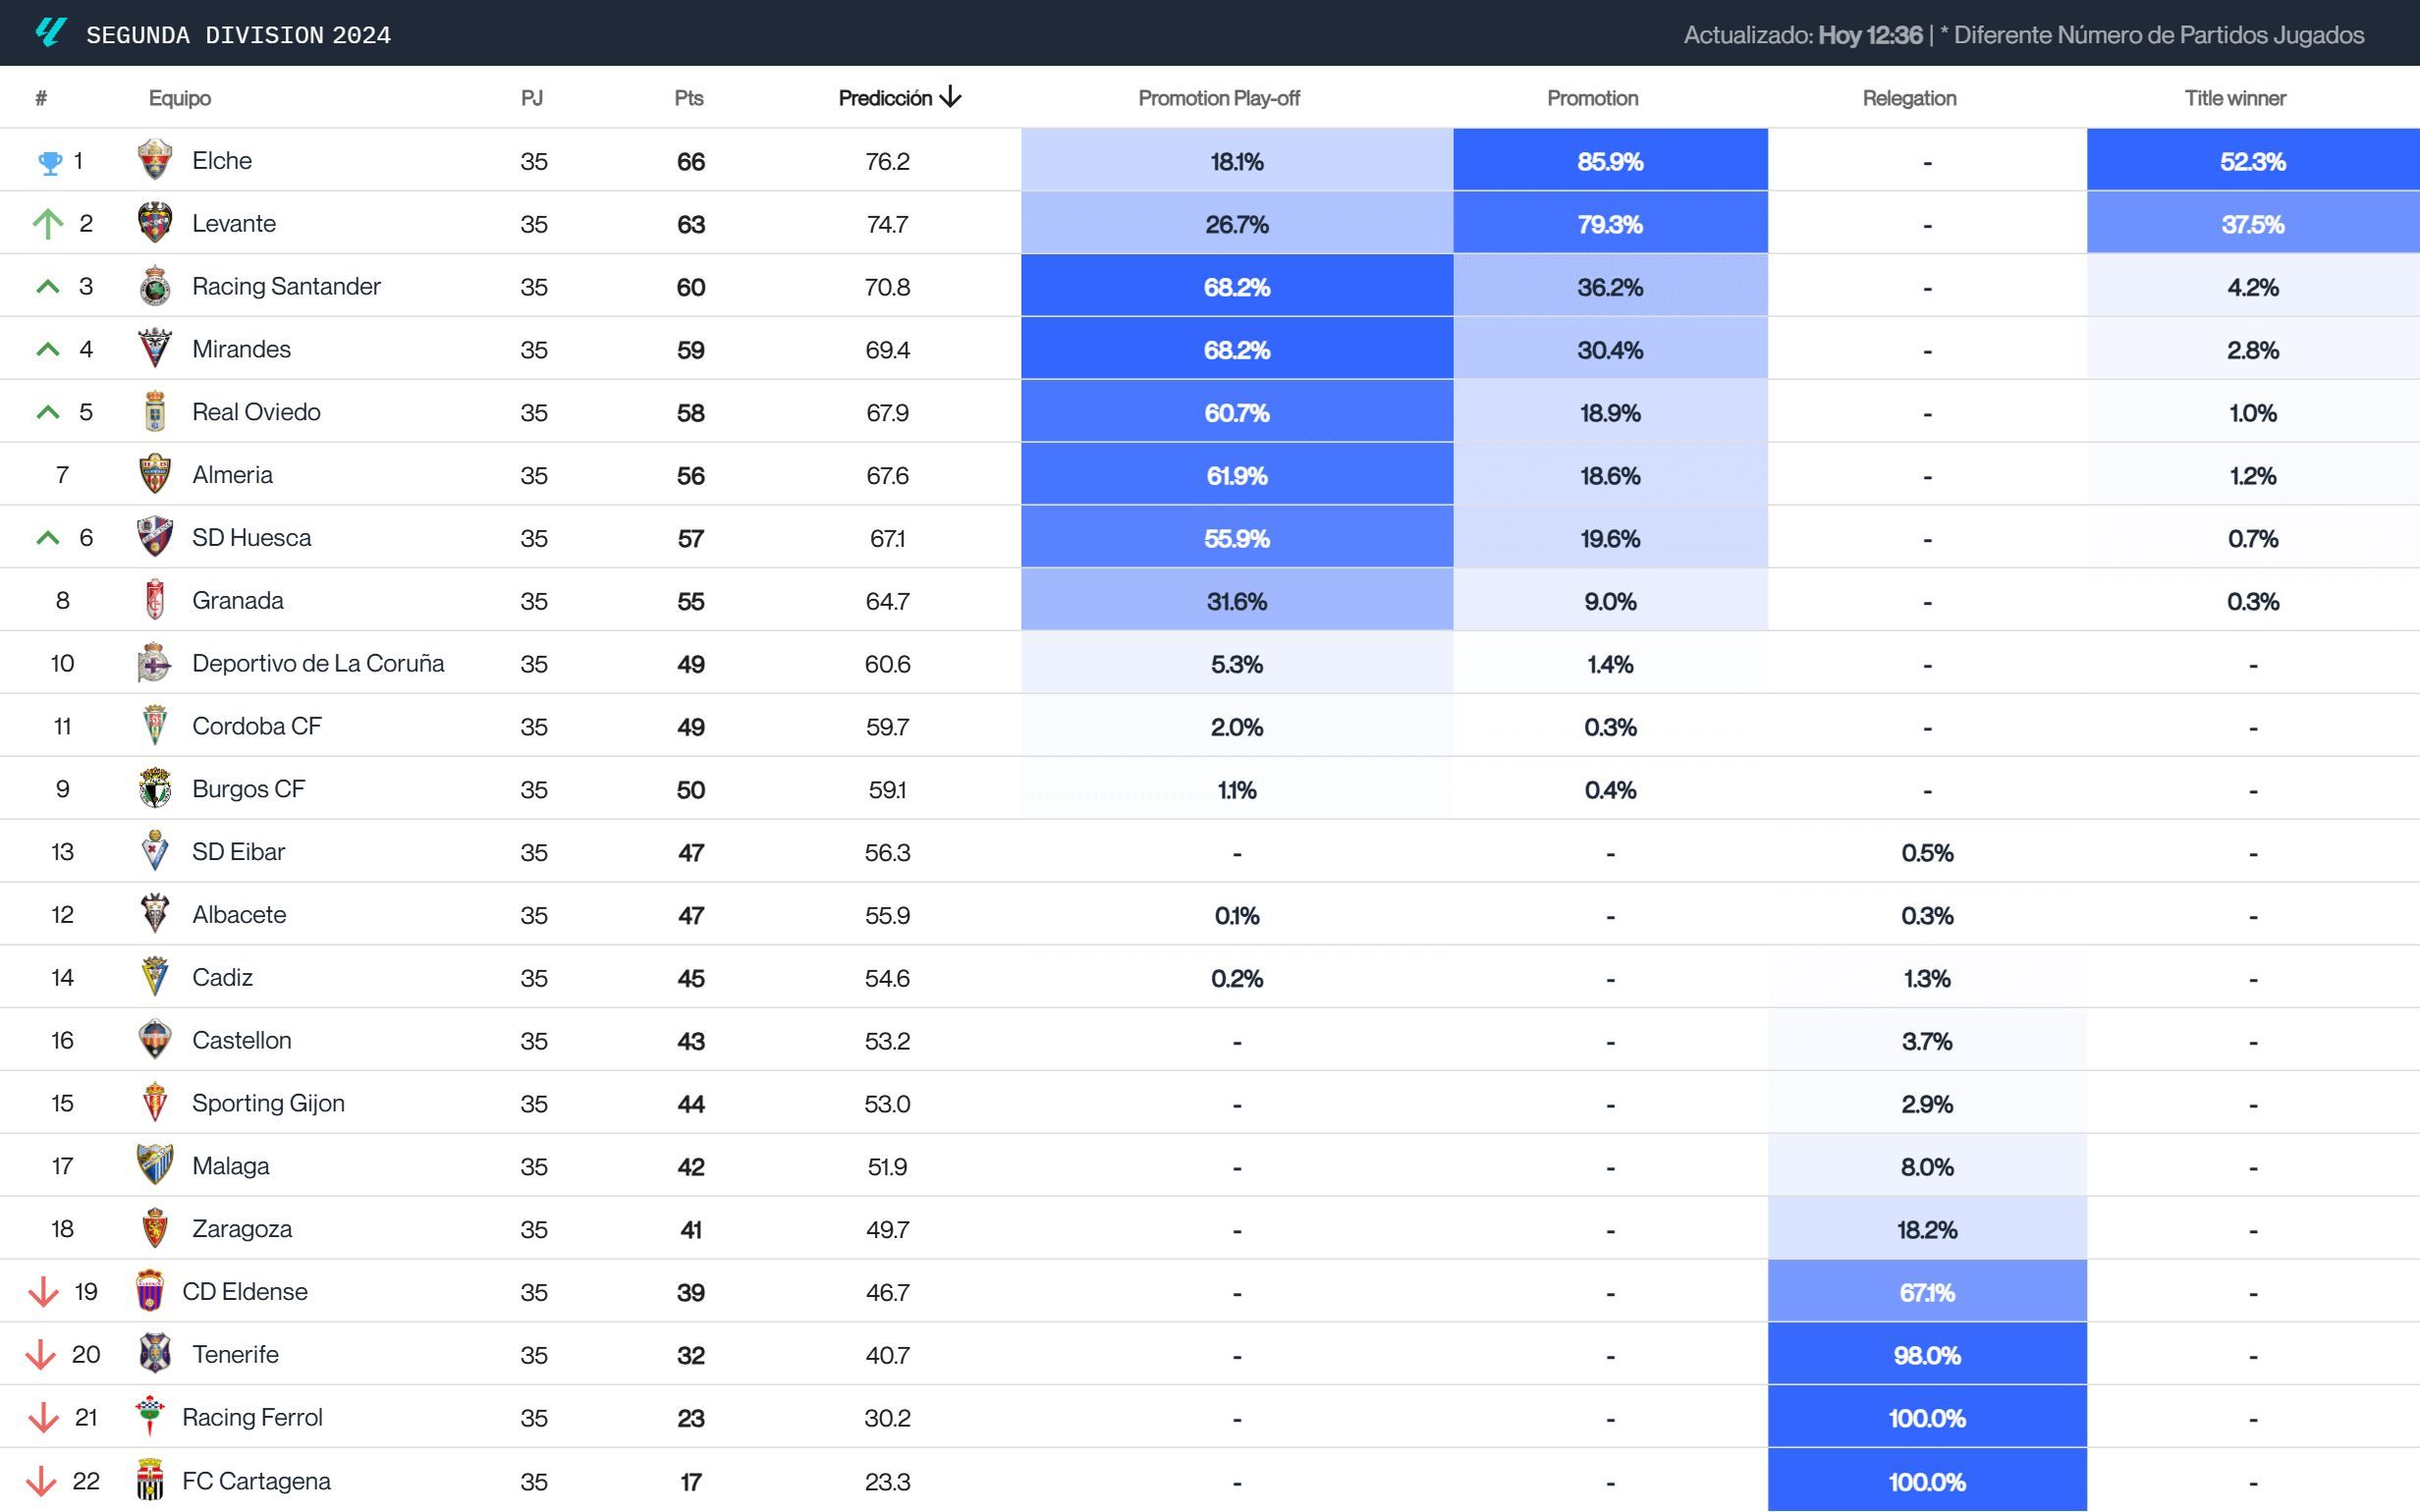Click the Sporting Gijon club crest
The image size is (2420, 1512).
point(155,1103)
